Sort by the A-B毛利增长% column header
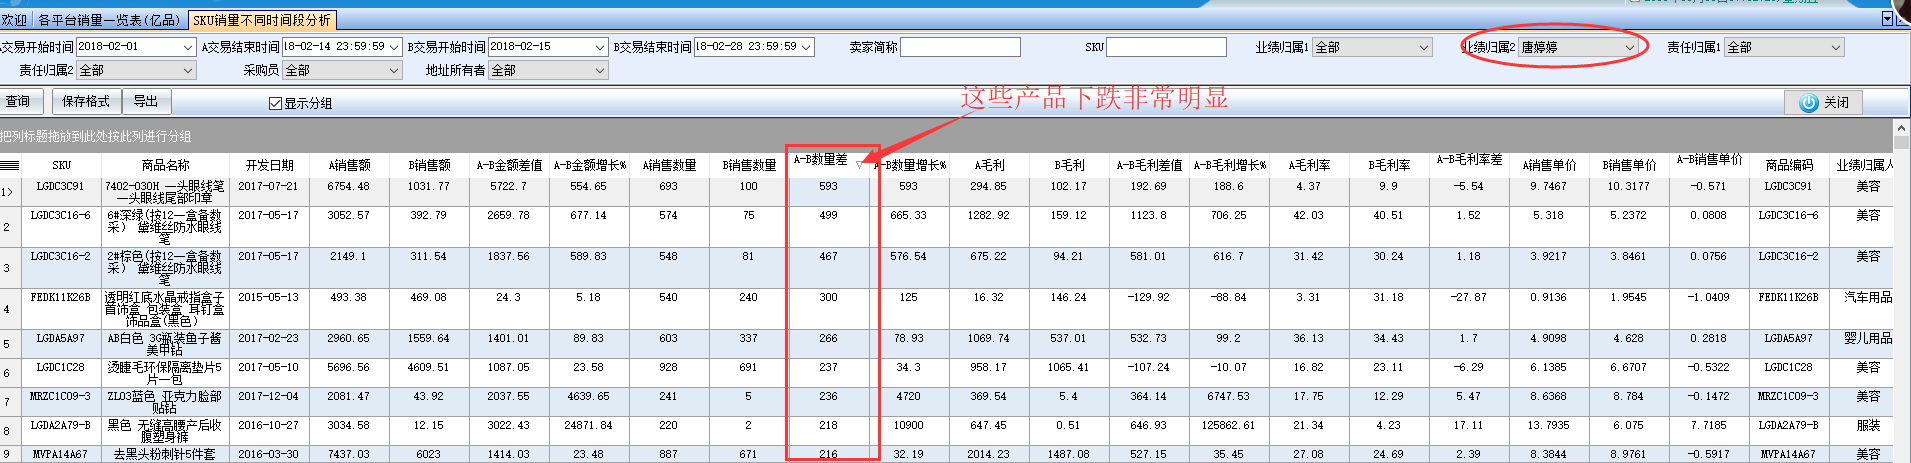Viewport: 1911px width, 463px height. (1229, 165)
